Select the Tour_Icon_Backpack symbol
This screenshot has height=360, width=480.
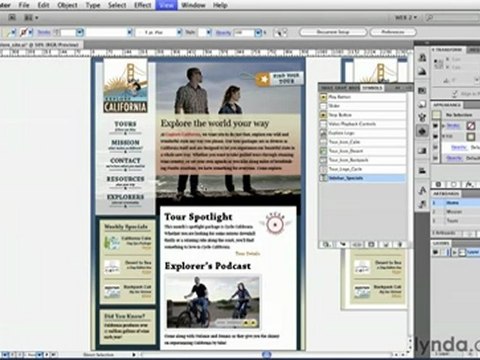pos(363,160)
